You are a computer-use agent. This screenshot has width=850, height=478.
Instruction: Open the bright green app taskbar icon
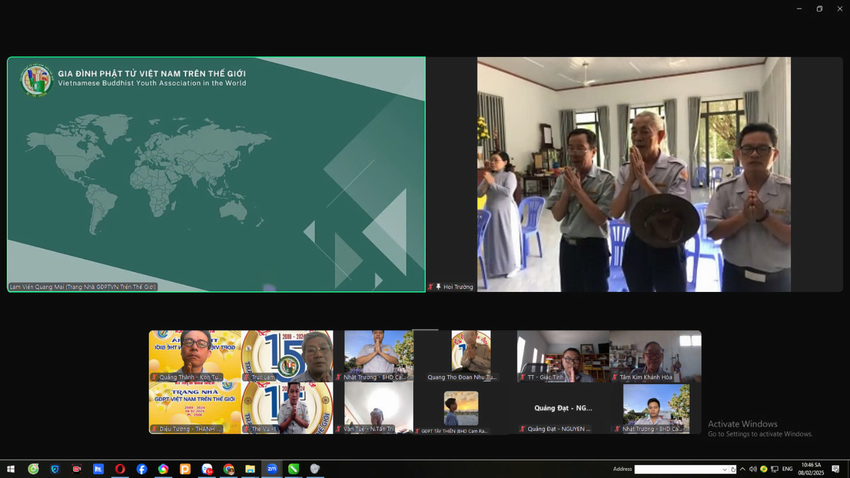pyautogui.click(x=293, y=469)
